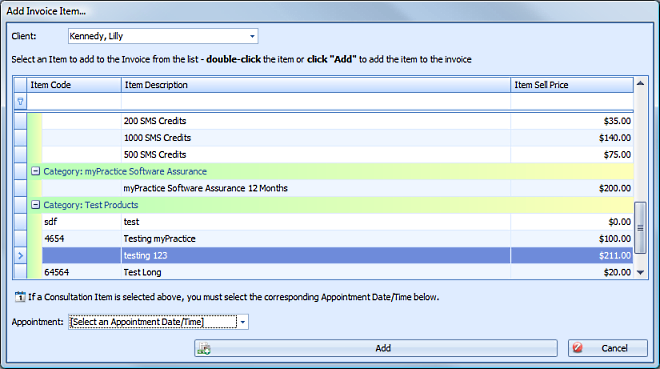Open the Appointment date/time dropdown
Screen dimensions: 660x369
243,322
